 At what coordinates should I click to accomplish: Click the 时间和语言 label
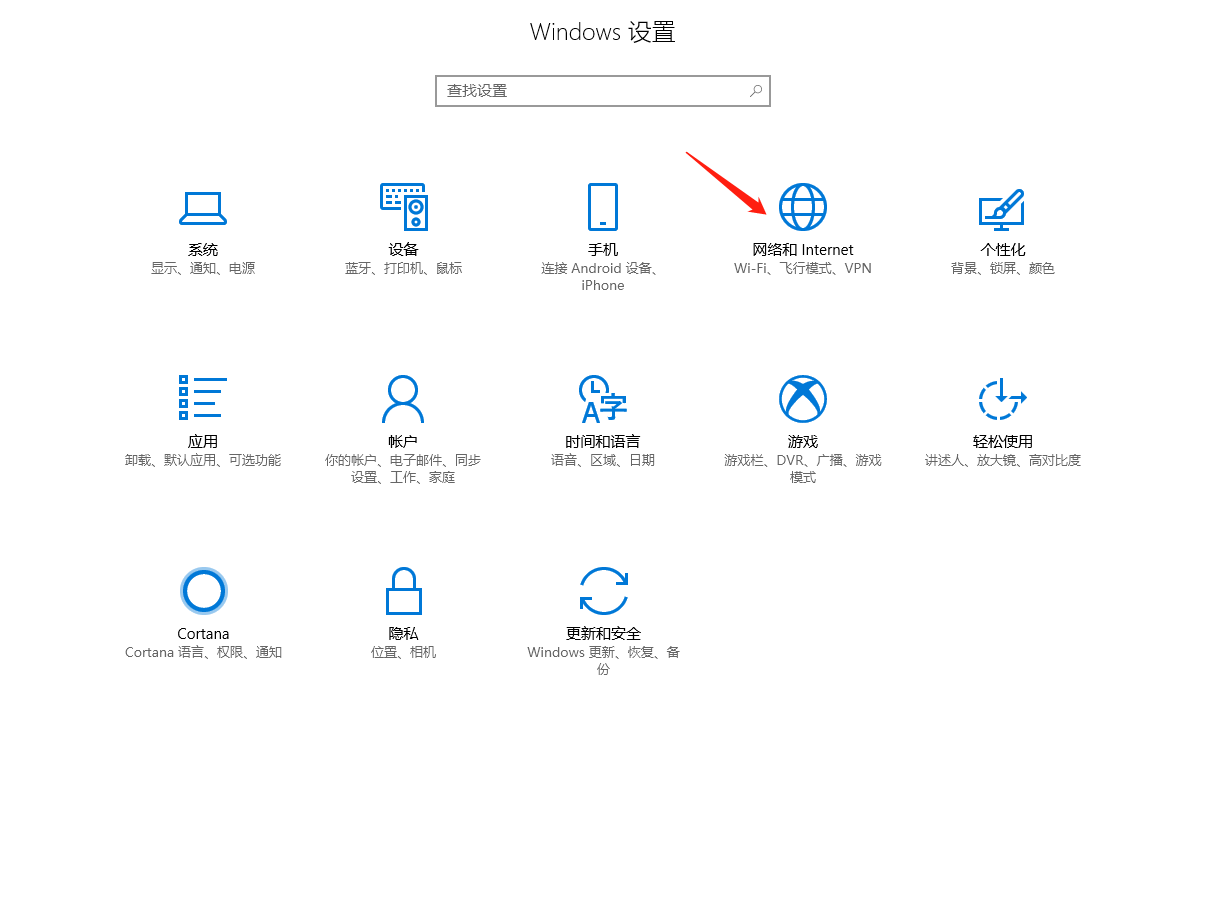(x=603, y=442)
